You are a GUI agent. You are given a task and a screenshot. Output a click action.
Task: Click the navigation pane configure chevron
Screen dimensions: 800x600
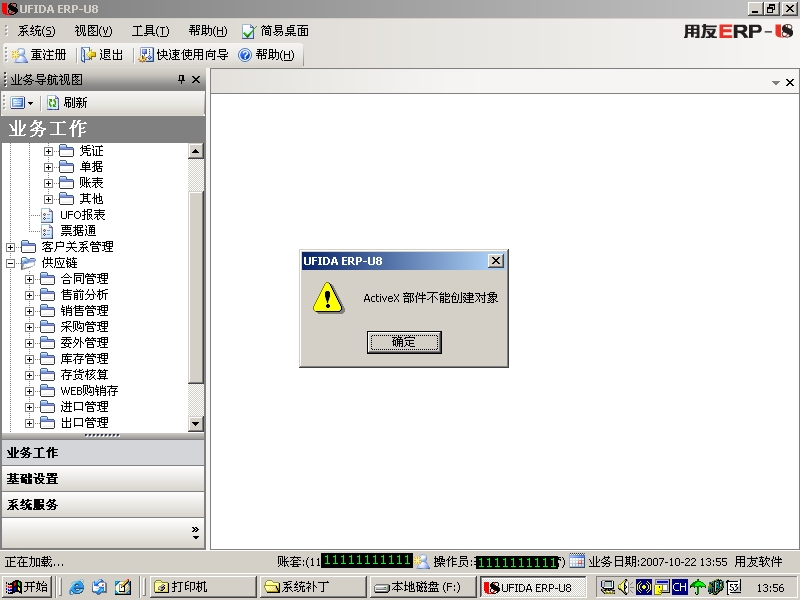(x=195, y=533)
